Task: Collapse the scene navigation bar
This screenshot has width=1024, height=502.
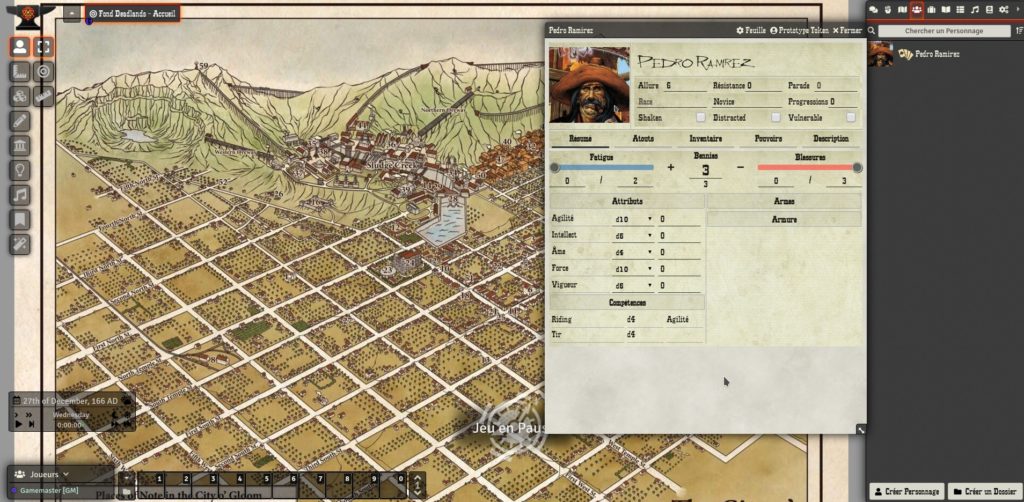Action: (72, 12)
